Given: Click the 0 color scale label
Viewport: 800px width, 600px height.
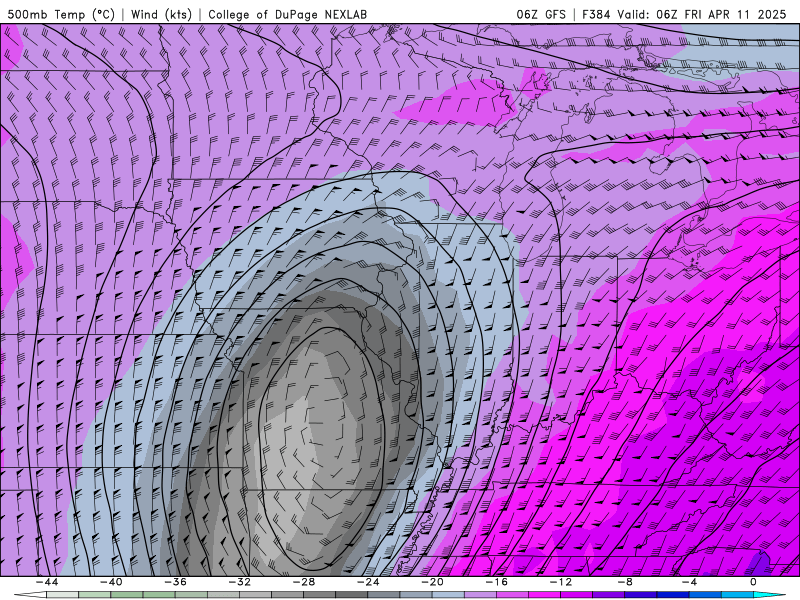Looking at the screenshot, I should coord(754,582).
